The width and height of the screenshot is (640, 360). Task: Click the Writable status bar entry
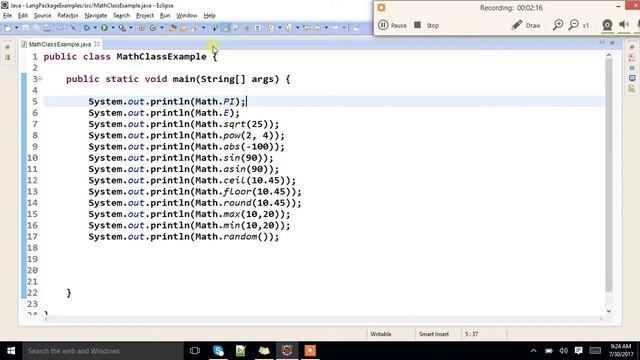tap(380, 334)
